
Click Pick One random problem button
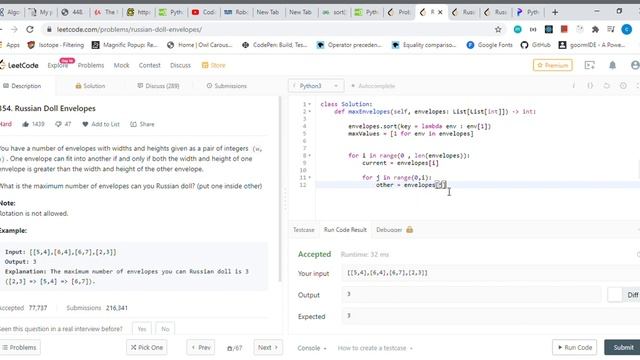pyautogui.click(x=147, y=347)
